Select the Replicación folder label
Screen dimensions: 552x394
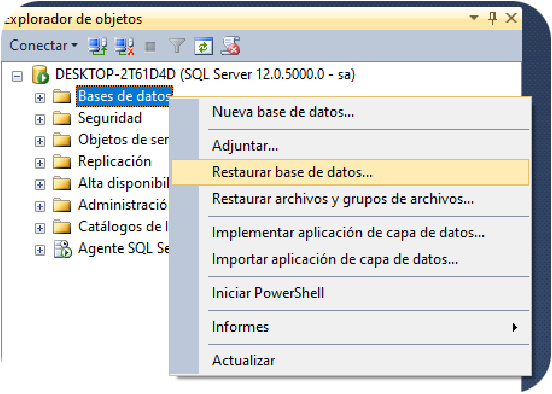click(x=115, y=162)
